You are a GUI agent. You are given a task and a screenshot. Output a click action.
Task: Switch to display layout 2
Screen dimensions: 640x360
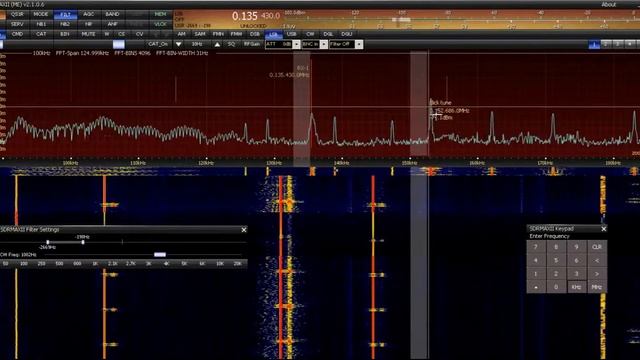pos(606,44)
